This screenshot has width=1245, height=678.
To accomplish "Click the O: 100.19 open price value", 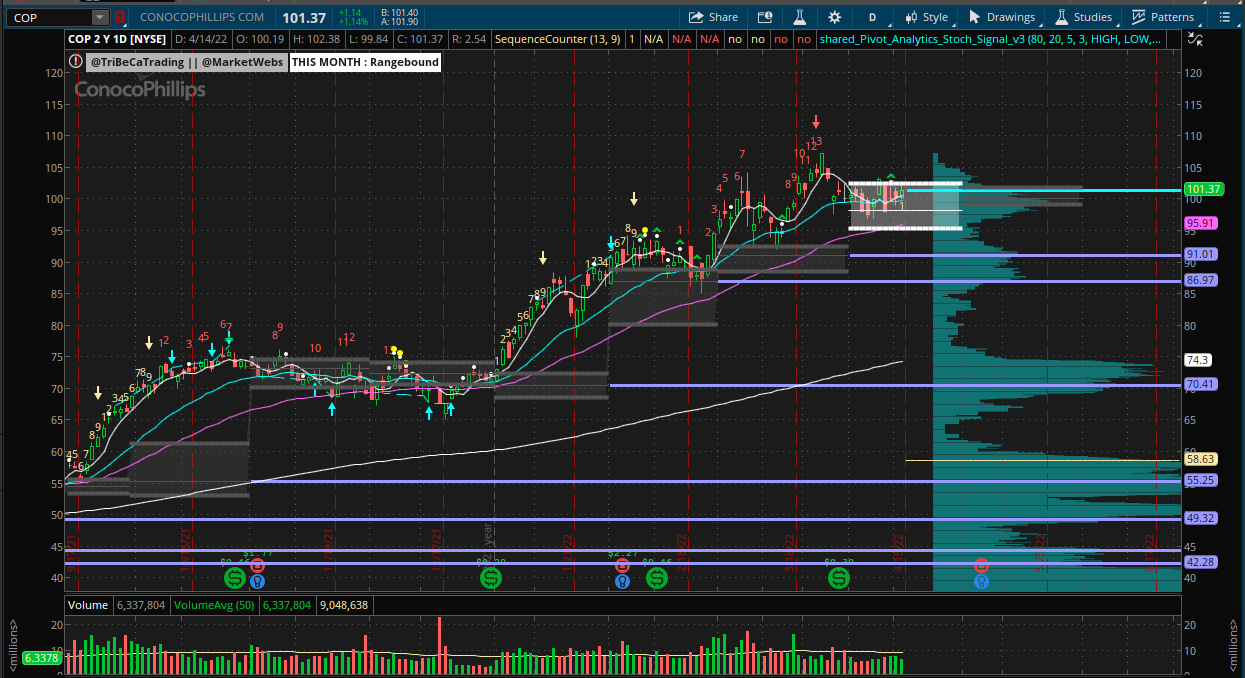I will [260, 39].
